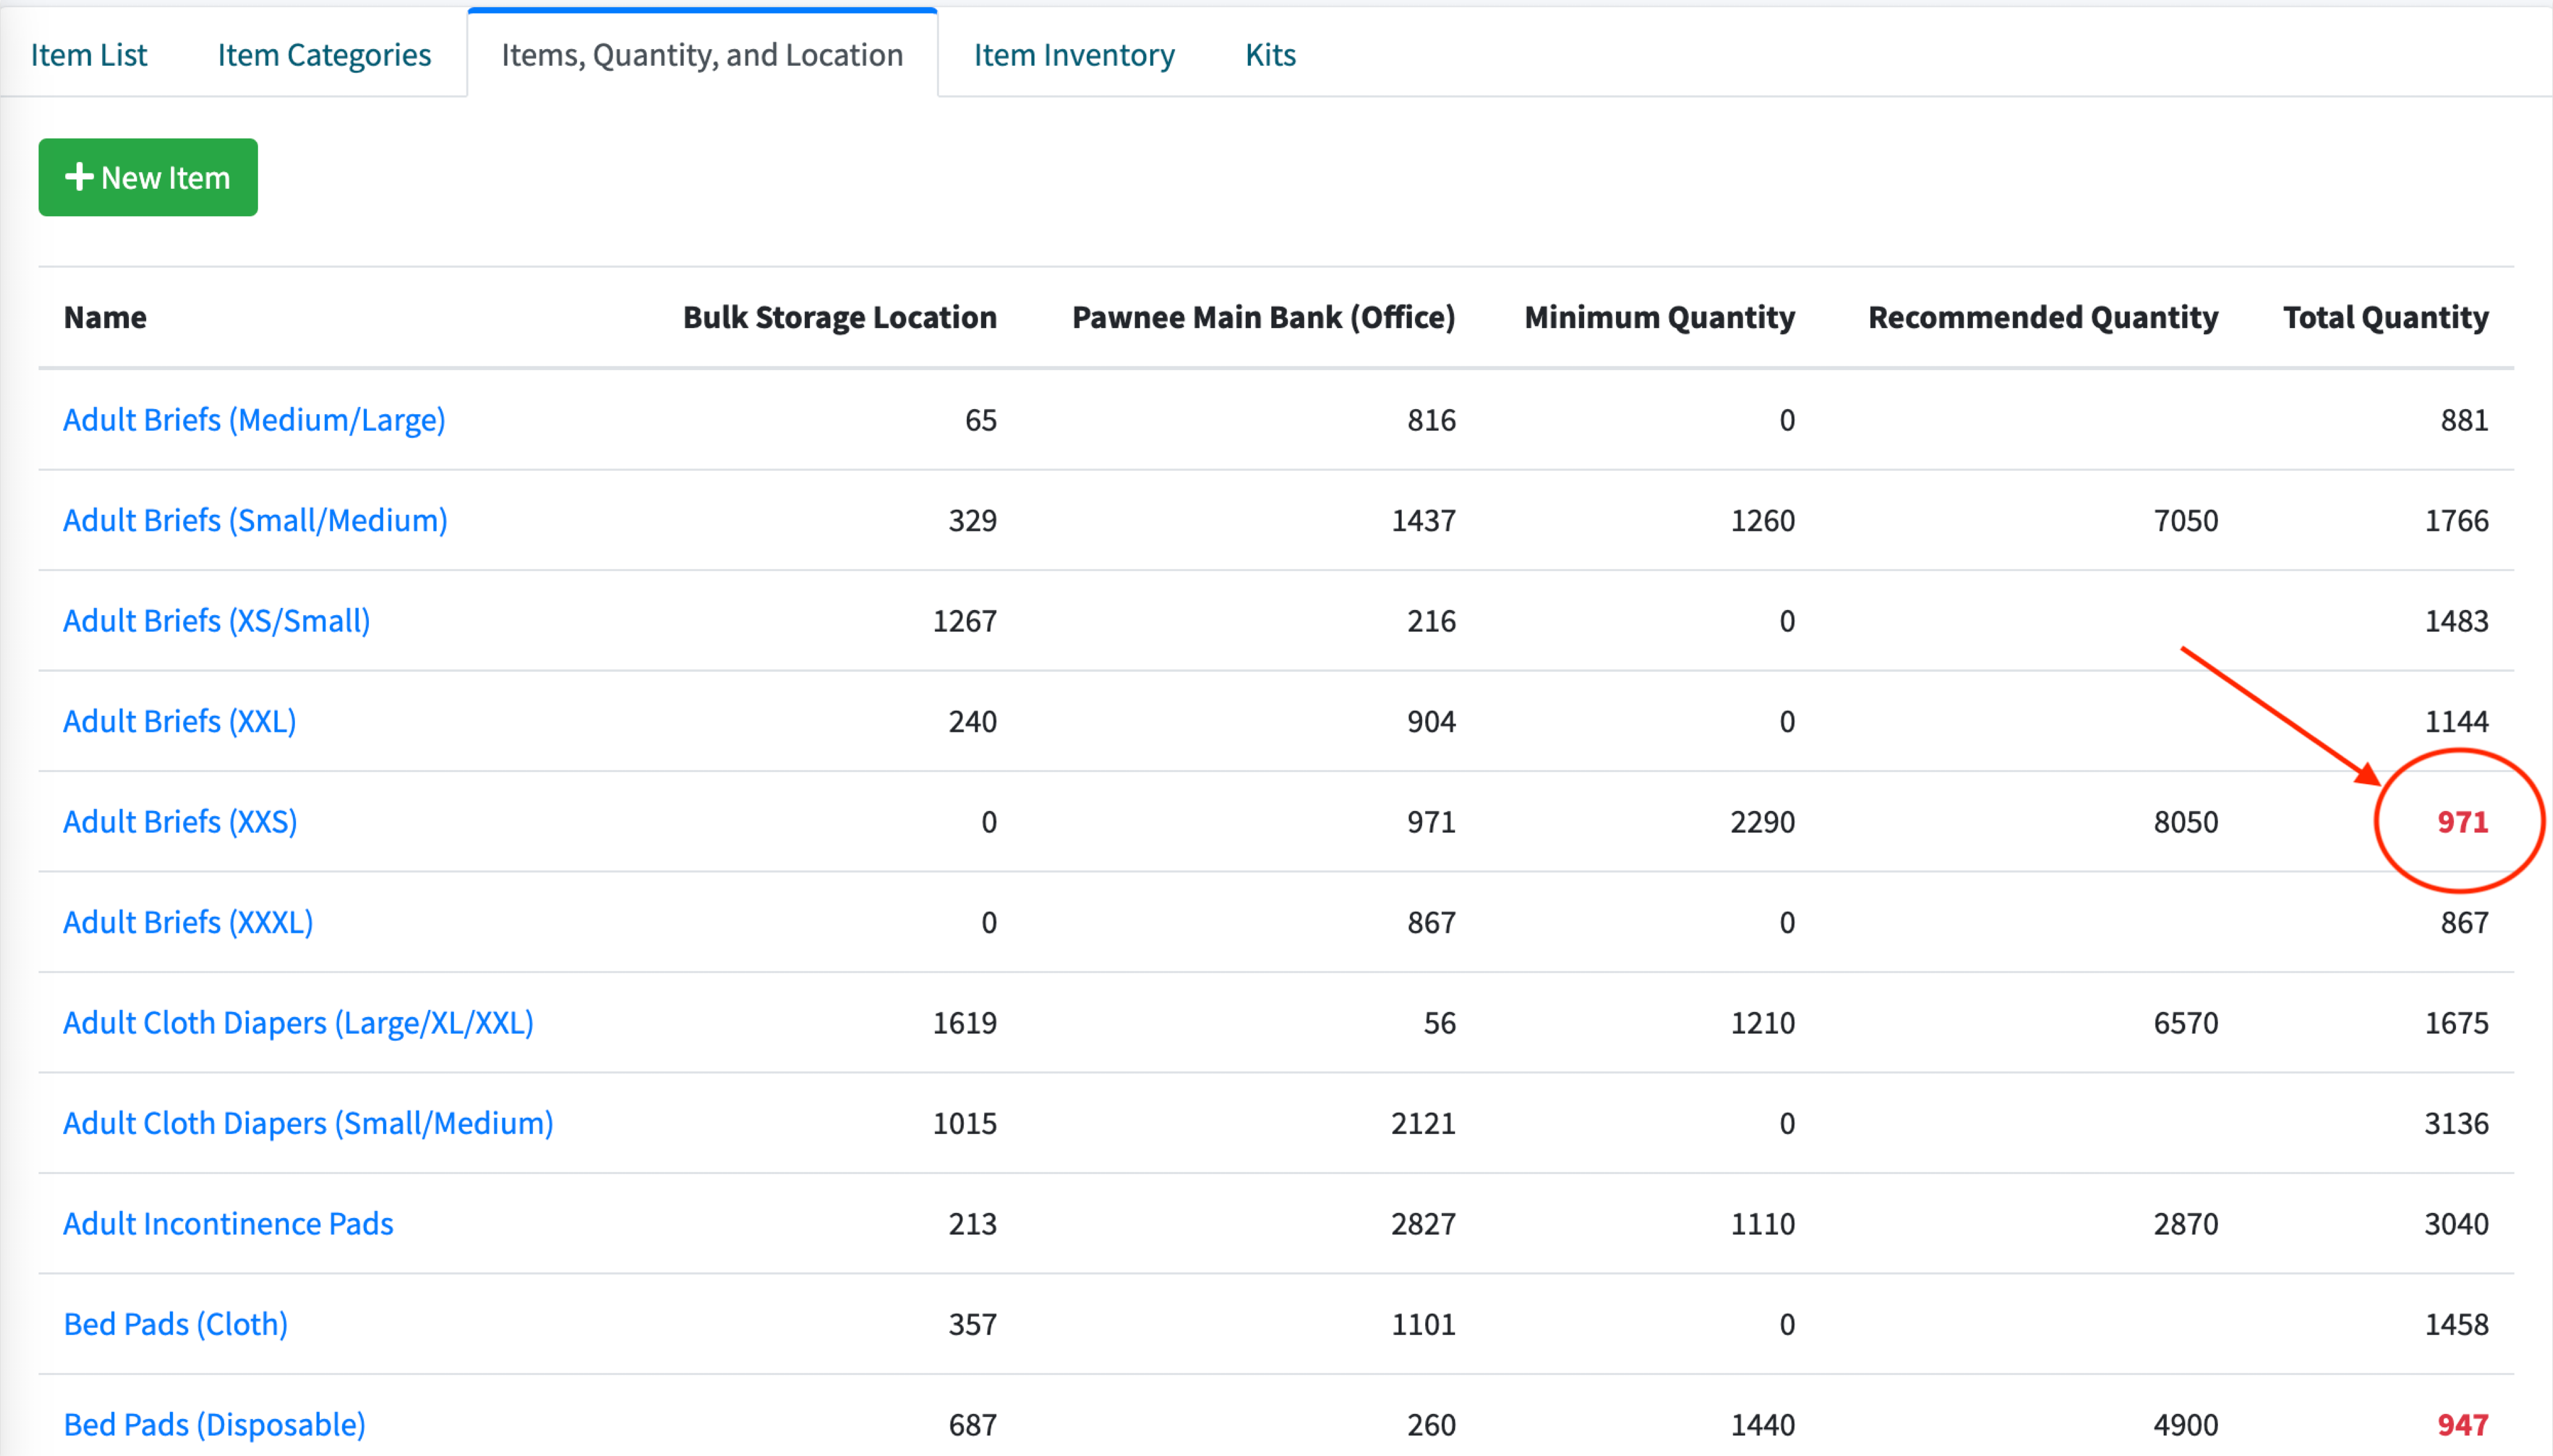Select total quantity 1483 cell
Image resolution: width=2553 pixels, height=1456 pixels.
(x=2456, y=621)
